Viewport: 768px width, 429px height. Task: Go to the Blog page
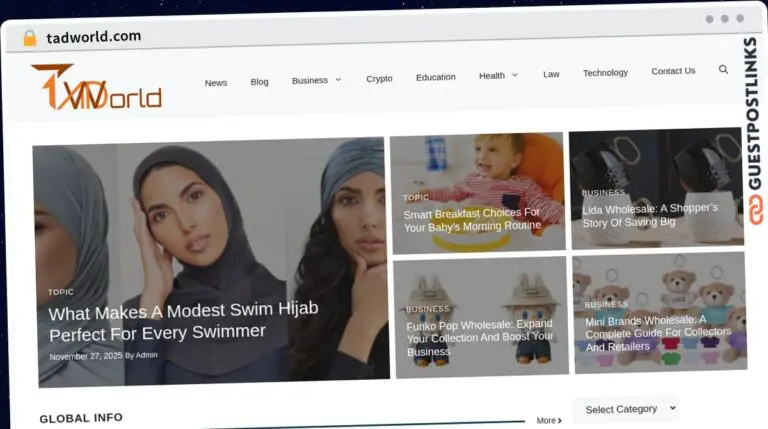259,82
